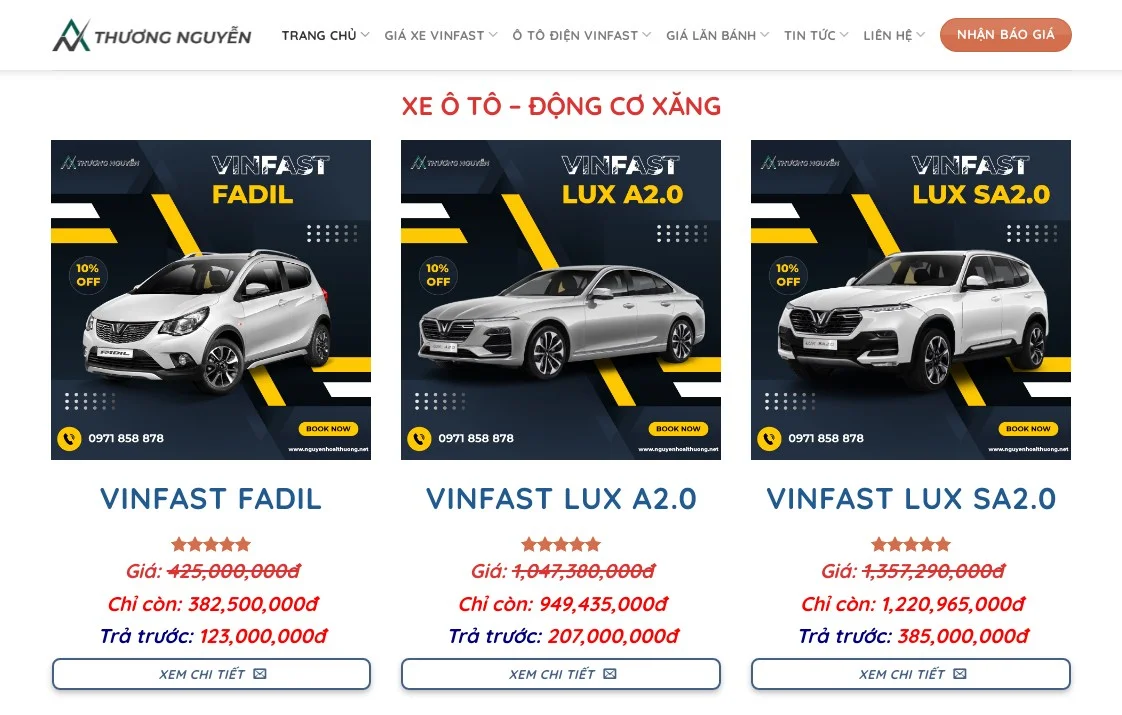Click the Thương Nguyễn logo
The height and width of the screenshot is (715, 1122).
tap(152, 35)
